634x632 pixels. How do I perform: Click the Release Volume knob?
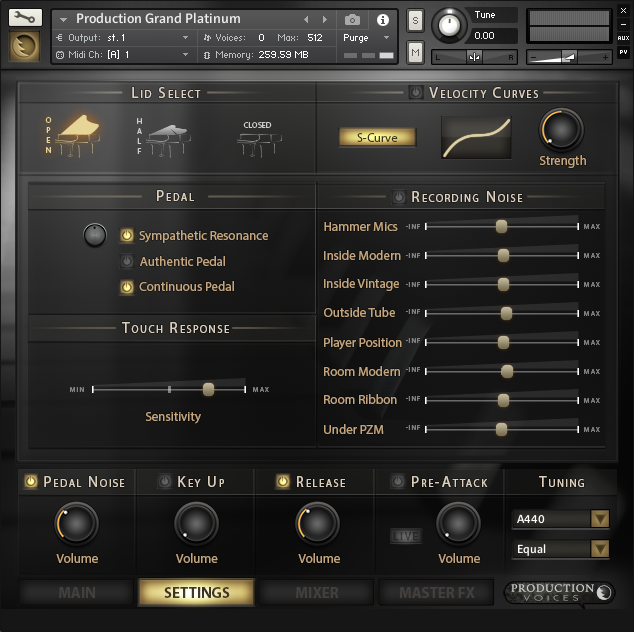pyautogui.click(x=317, y=524)
